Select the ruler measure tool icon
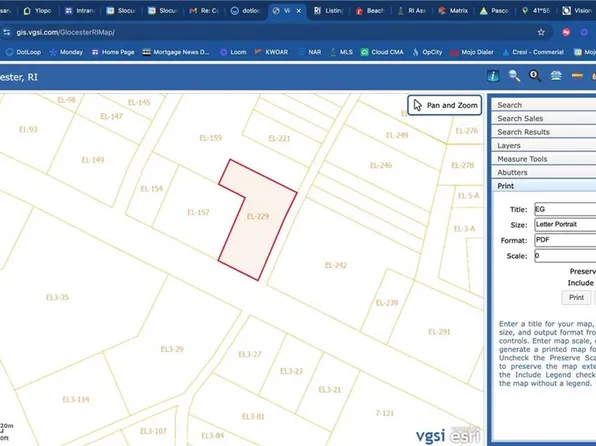This screenshot has height=446, width=596. click(x=577, y=76)
